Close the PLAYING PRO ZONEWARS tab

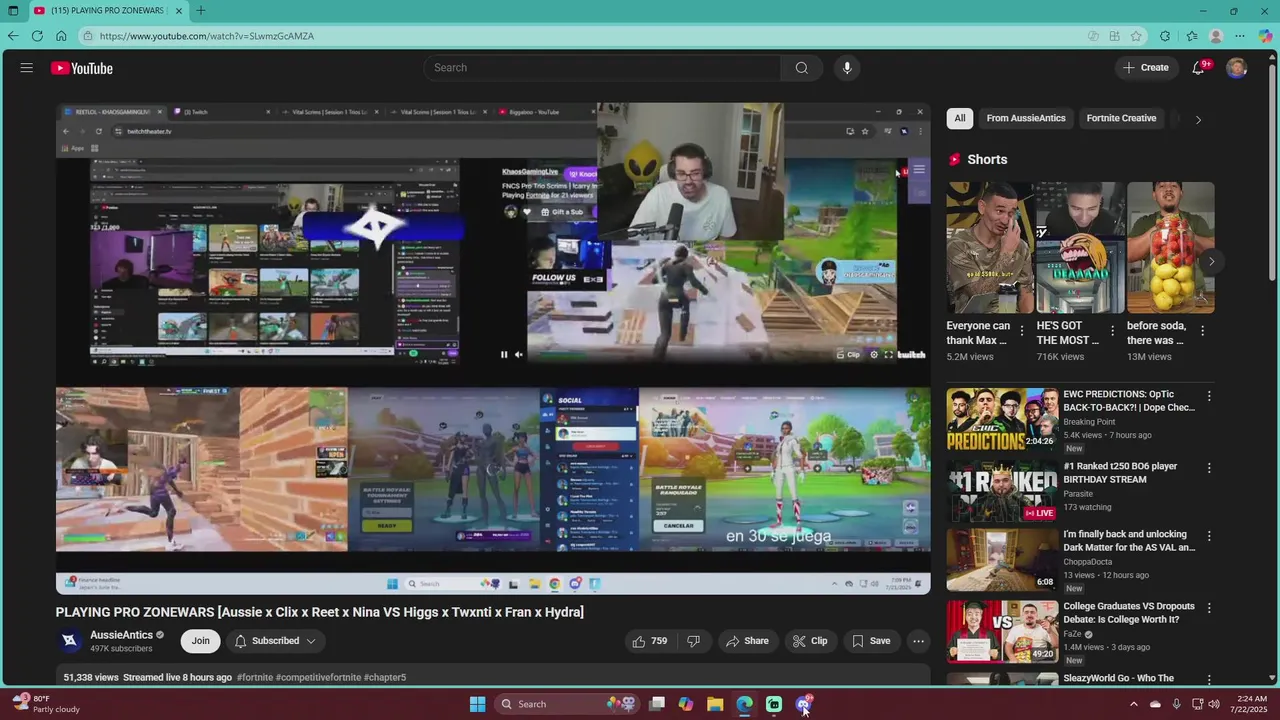pos(179,11)
